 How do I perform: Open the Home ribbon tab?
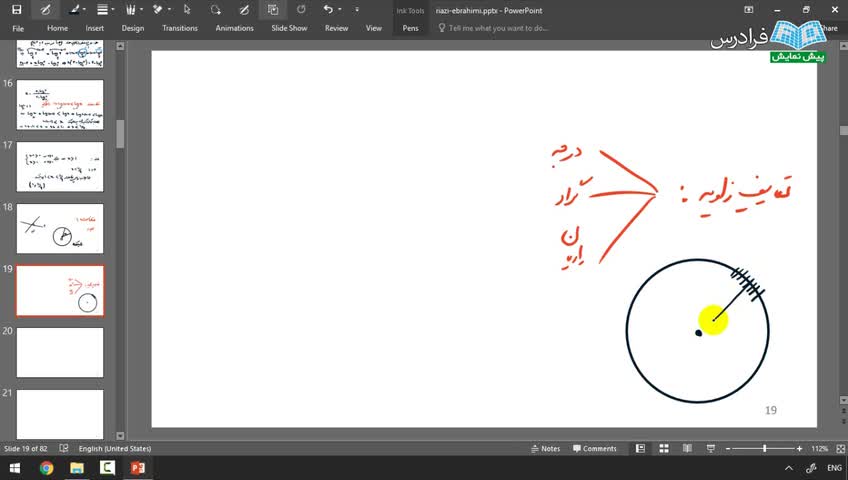[57, 28]
